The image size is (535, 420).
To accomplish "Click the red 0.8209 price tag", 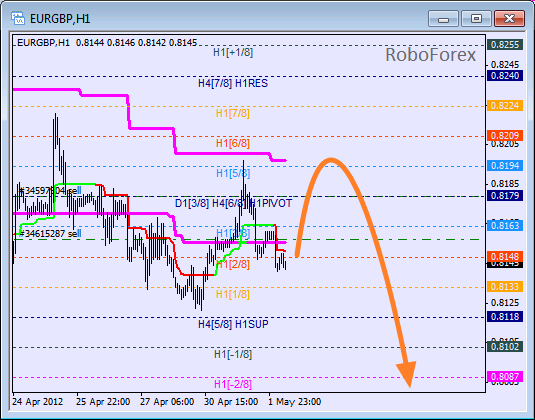I will click(x=505, y=135).
